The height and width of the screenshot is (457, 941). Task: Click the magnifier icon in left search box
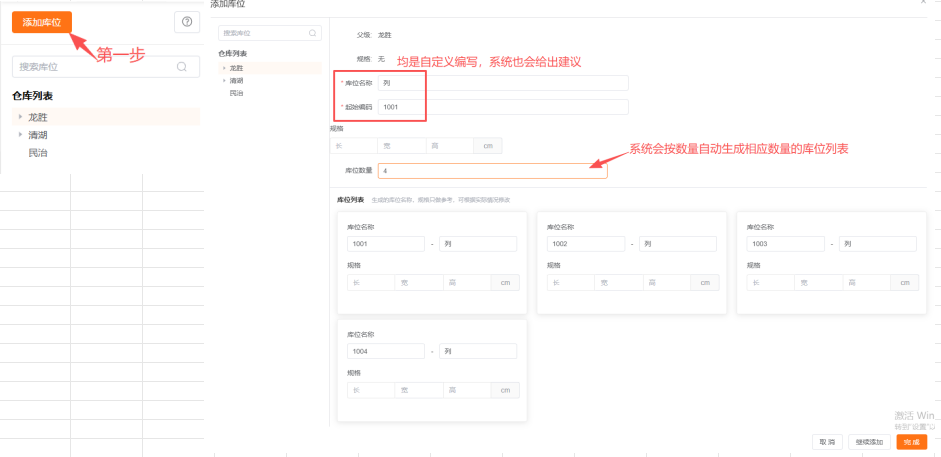[x=182, y=67]
